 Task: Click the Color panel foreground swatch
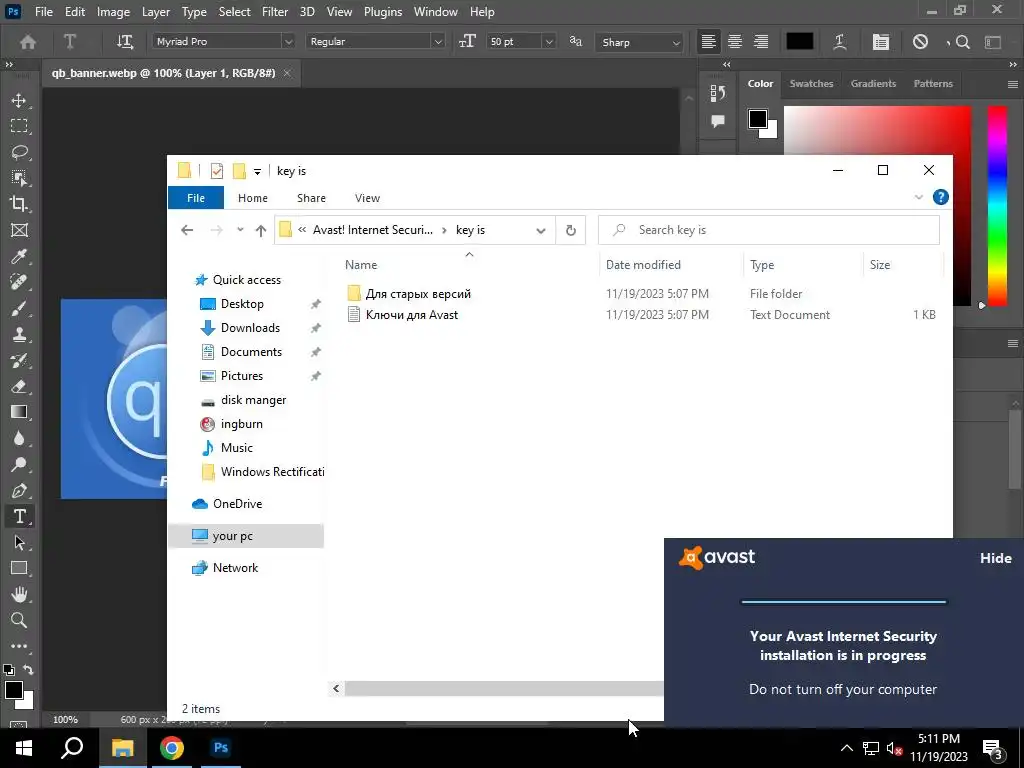coord(758,120)
